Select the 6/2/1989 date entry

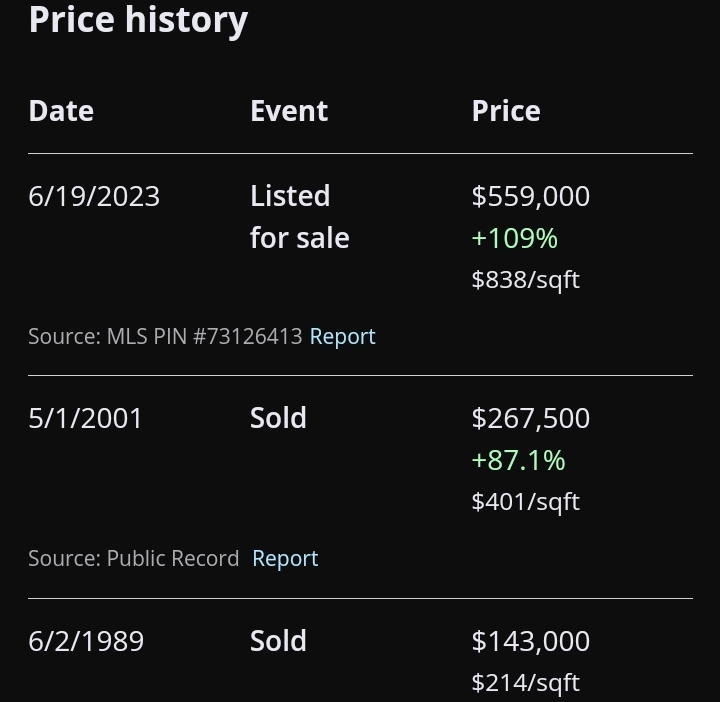[x=86, y=641]
